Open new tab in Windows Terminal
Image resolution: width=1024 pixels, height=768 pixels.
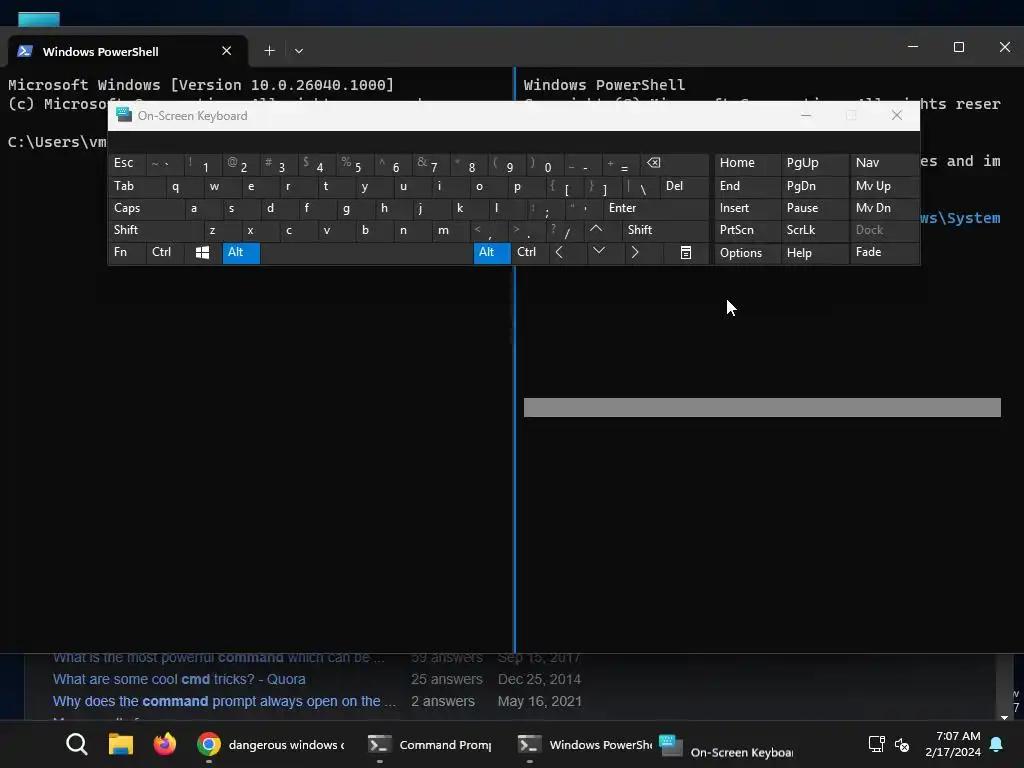tap(269, 50)
